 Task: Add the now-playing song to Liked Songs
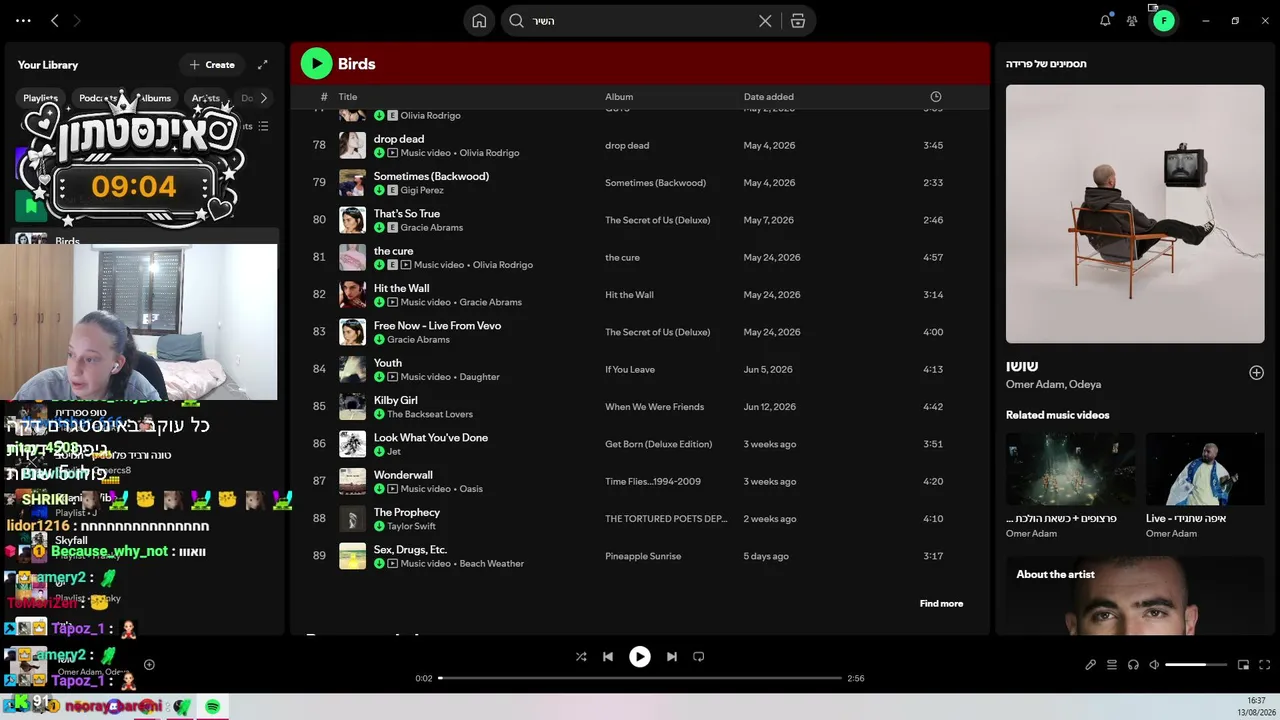1256,373
